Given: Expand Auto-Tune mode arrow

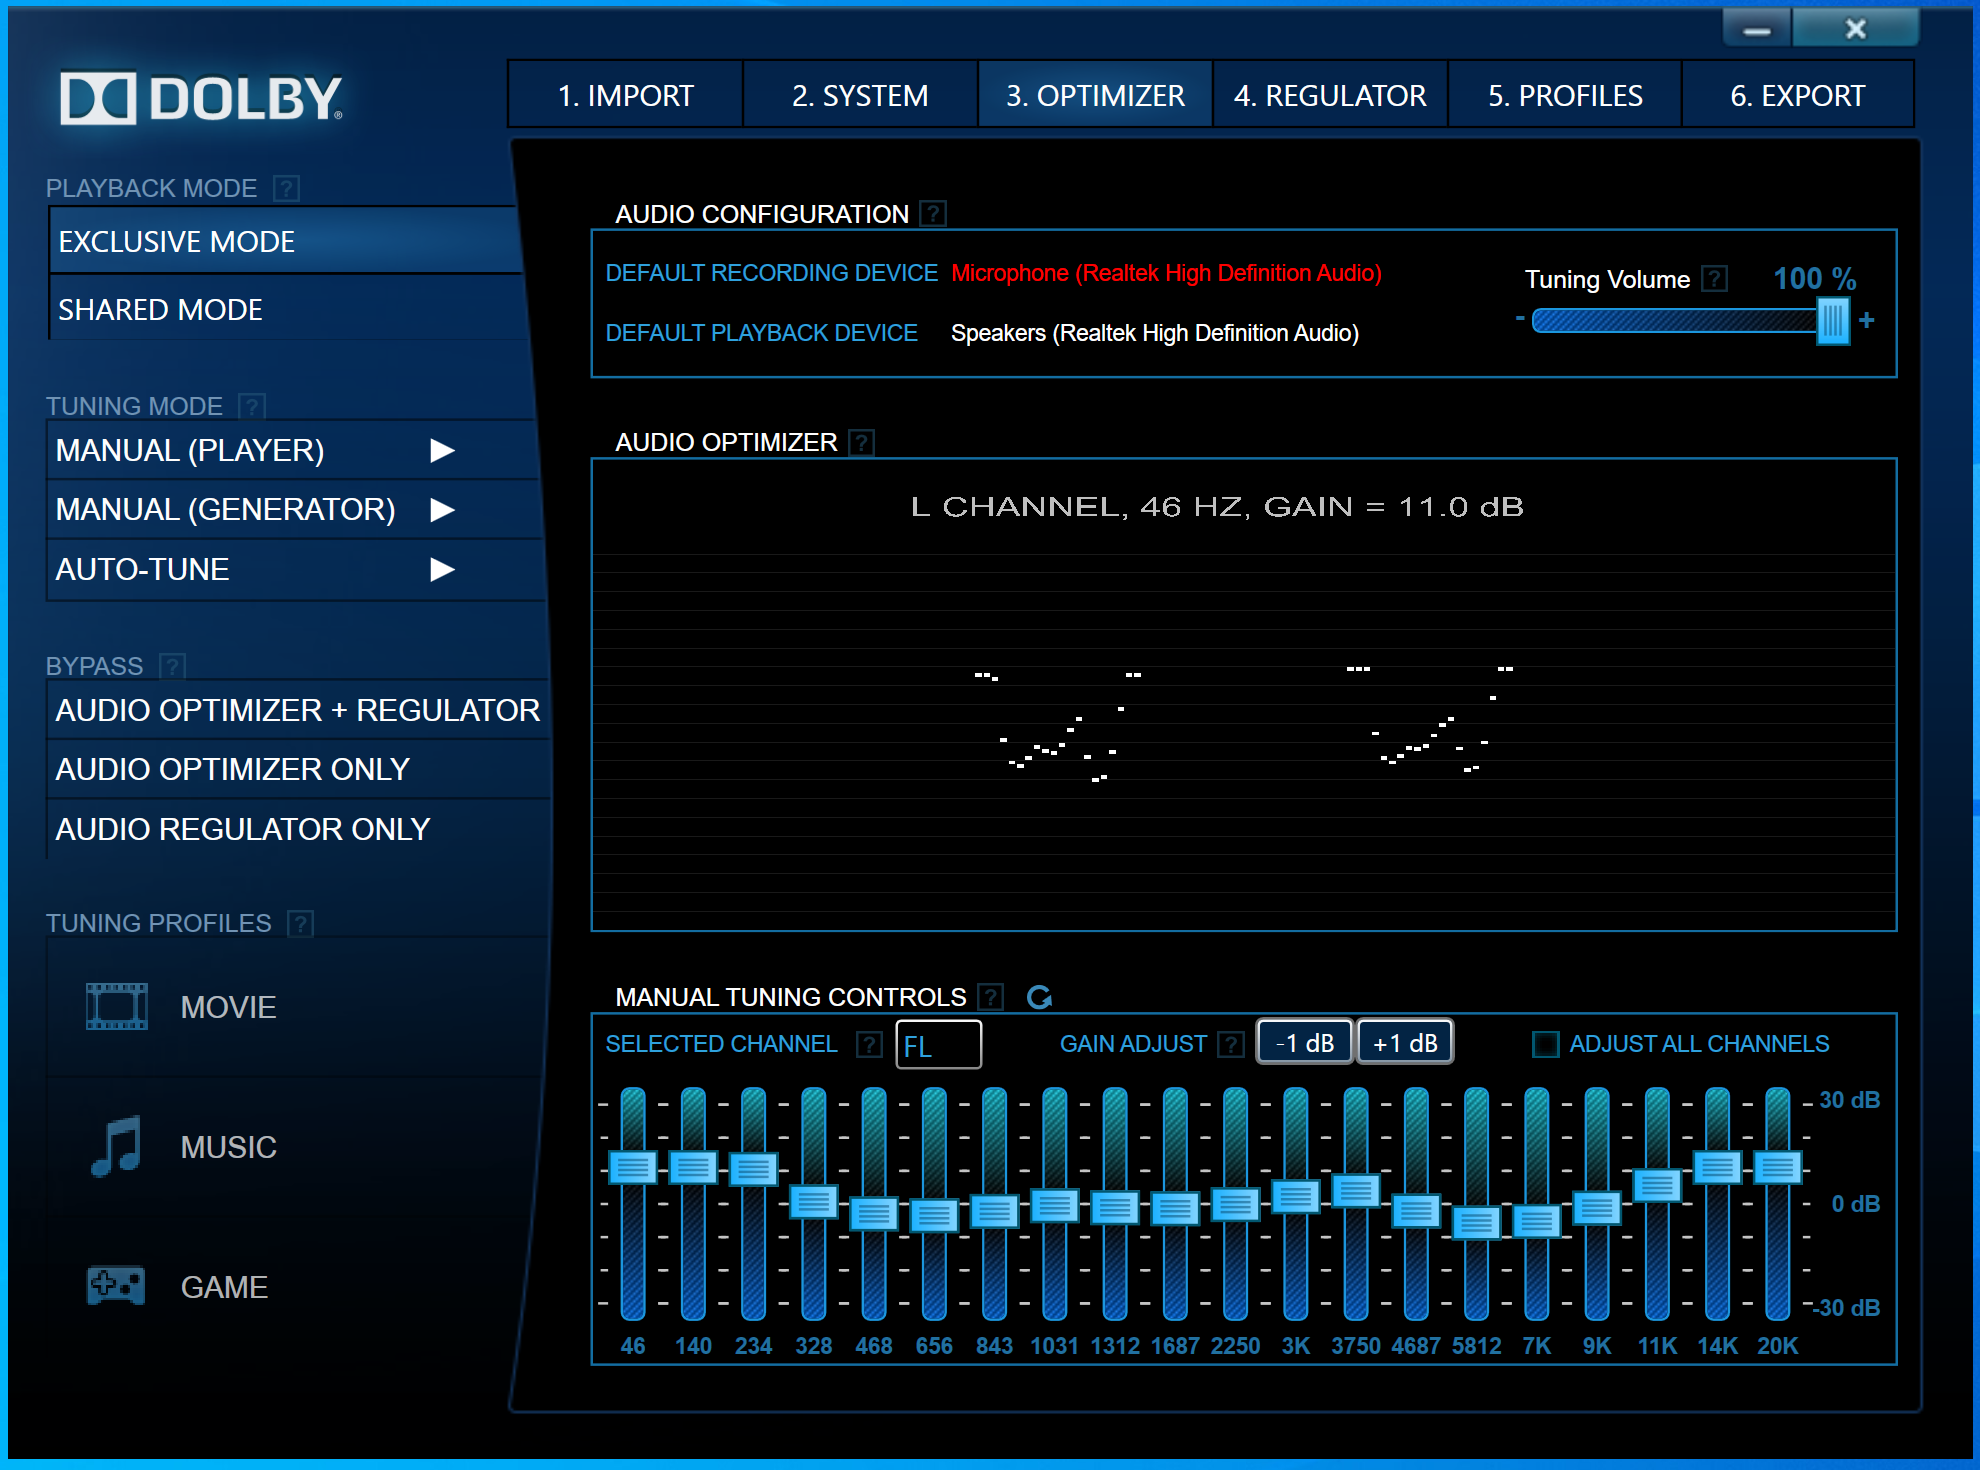Looking at the screenshot, I should point(442,570).
